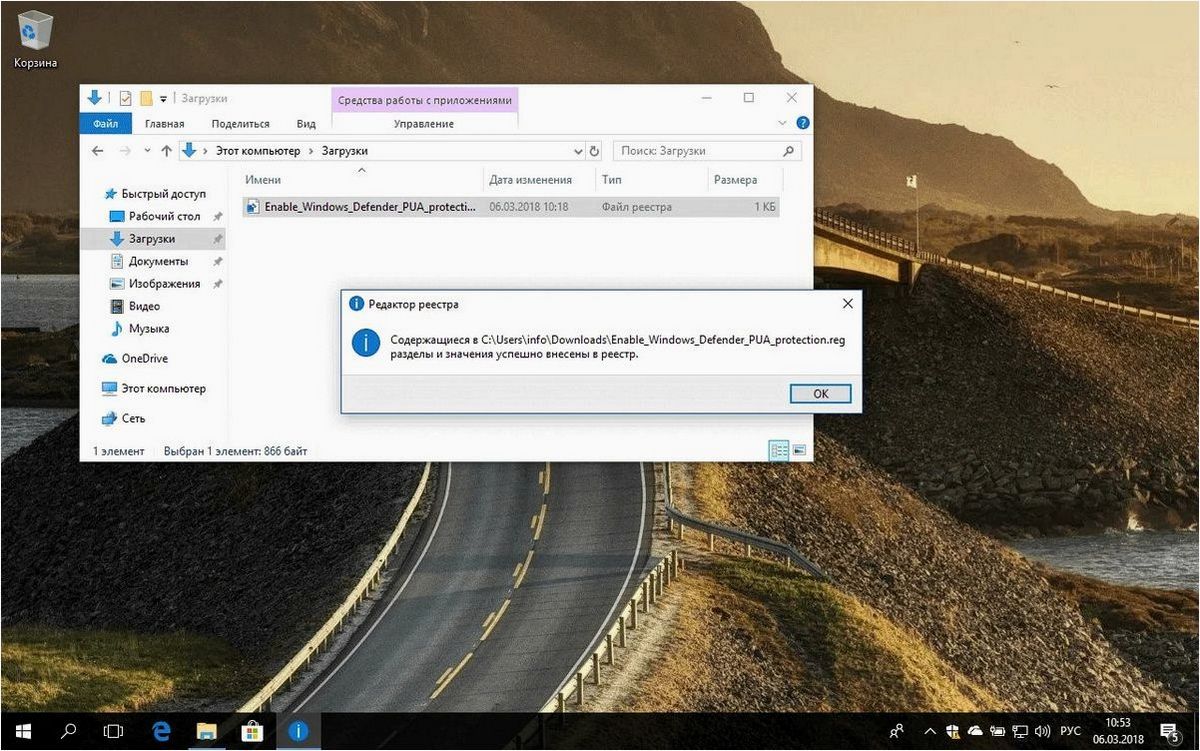Image resolution: width=1200 pixels, height=751 pixels.
Task: Select the Управление tab
Action: [424, 124]
